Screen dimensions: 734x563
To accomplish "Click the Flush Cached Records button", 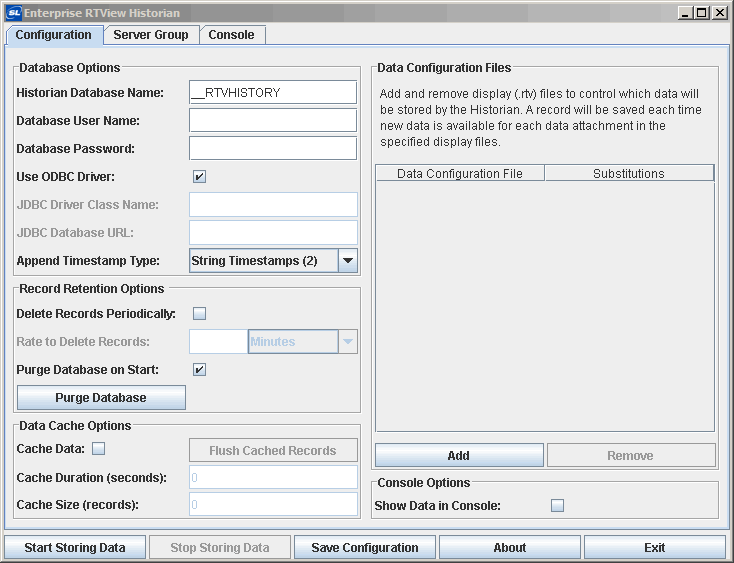I will pos(273,450).
